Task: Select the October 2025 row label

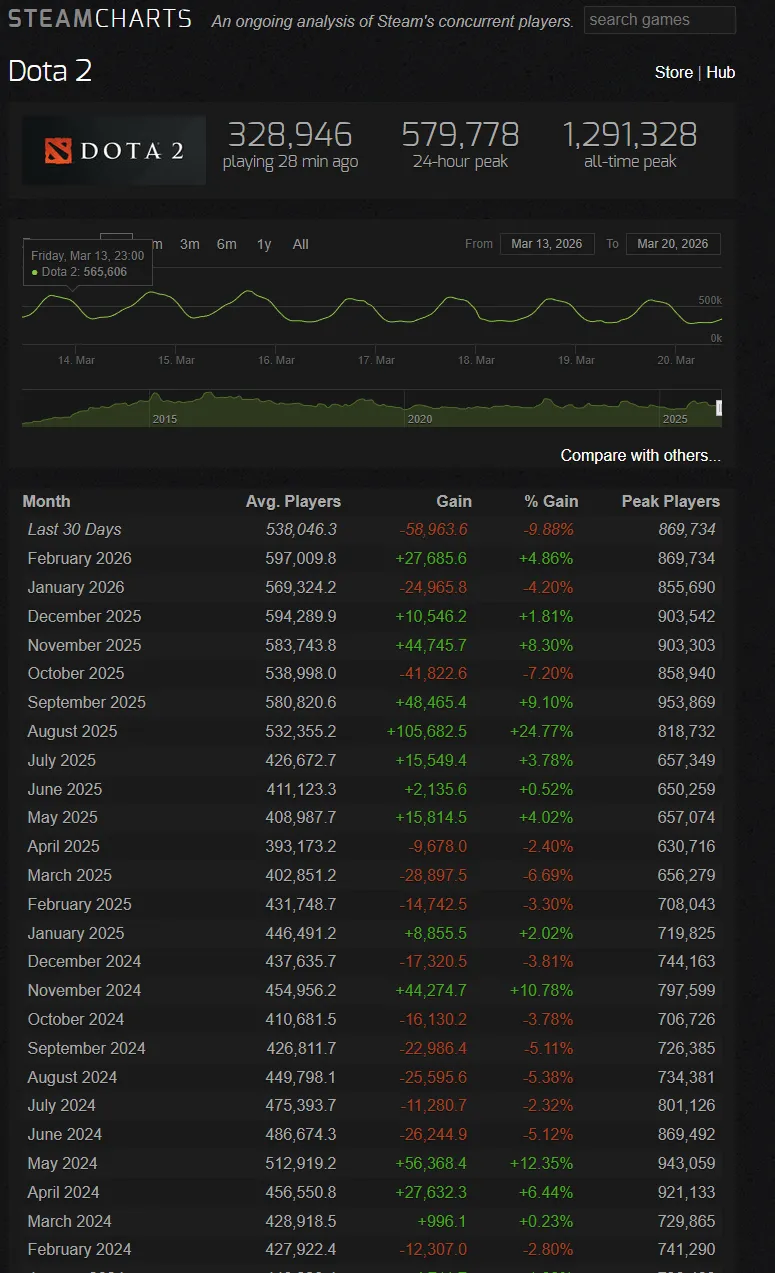Action: pos(76,673)
